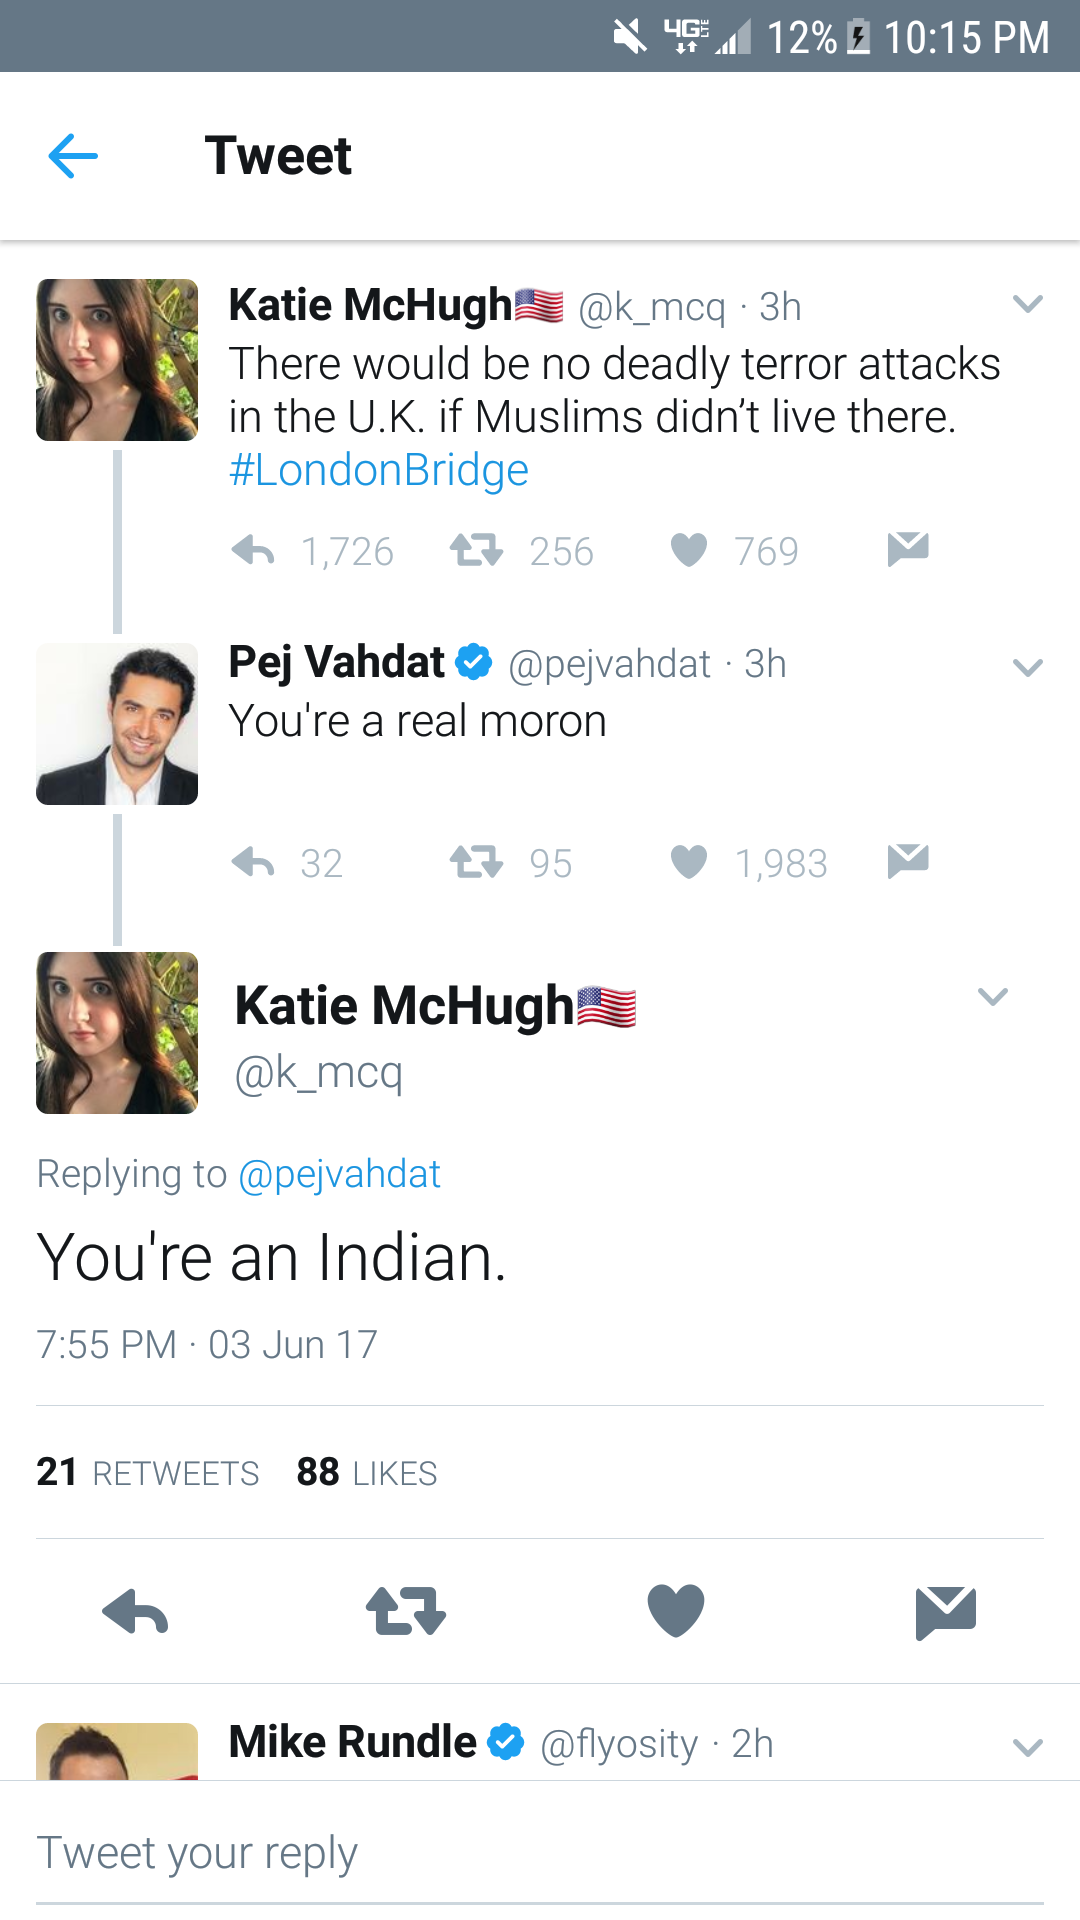Retweet the #LondonBridge tweet with 256 retweets
Screen dimensions: 1080x1920
click(x=476, y=550)
